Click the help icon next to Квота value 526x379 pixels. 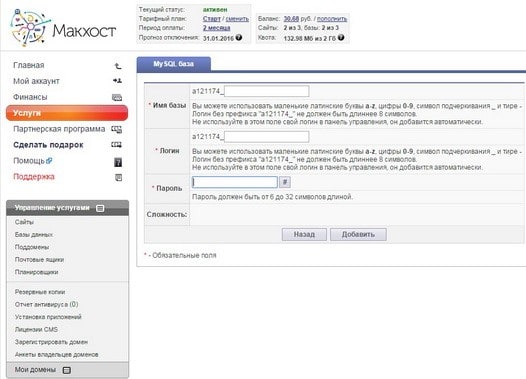click(341, 38)
